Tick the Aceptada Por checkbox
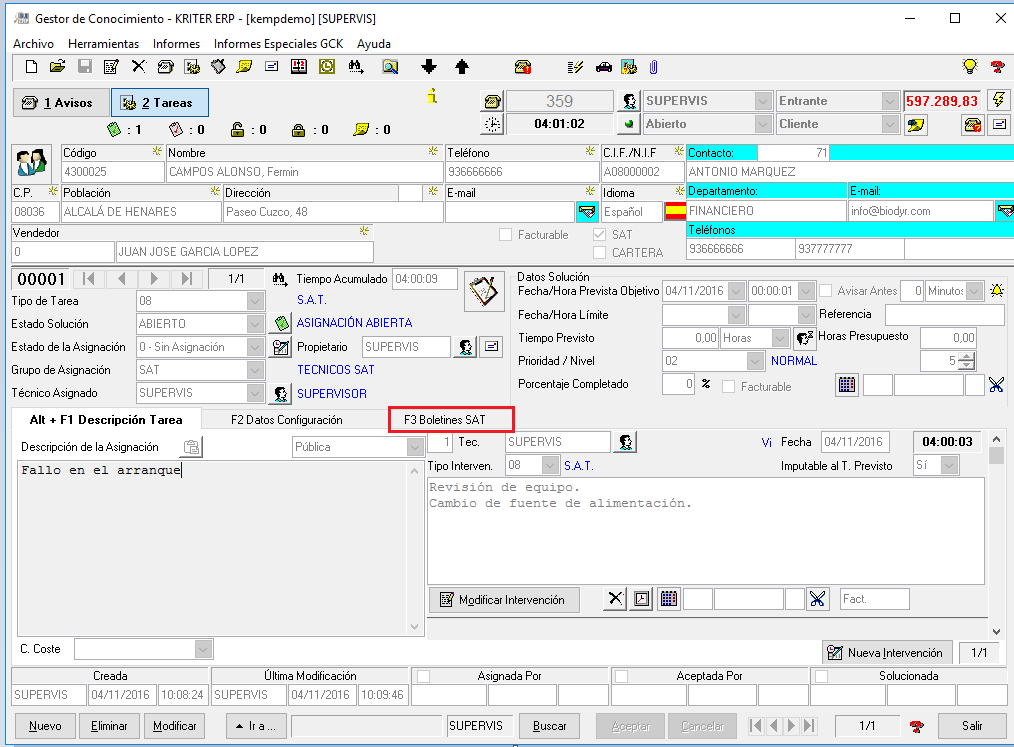 pos(621,677)
